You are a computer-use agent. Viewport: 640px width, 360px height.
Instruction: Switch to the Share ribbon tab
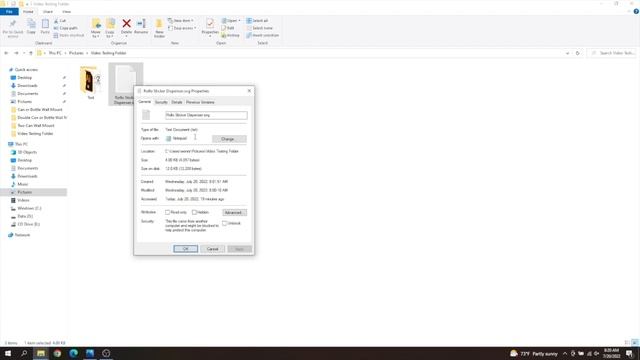(x=48, y=12)
